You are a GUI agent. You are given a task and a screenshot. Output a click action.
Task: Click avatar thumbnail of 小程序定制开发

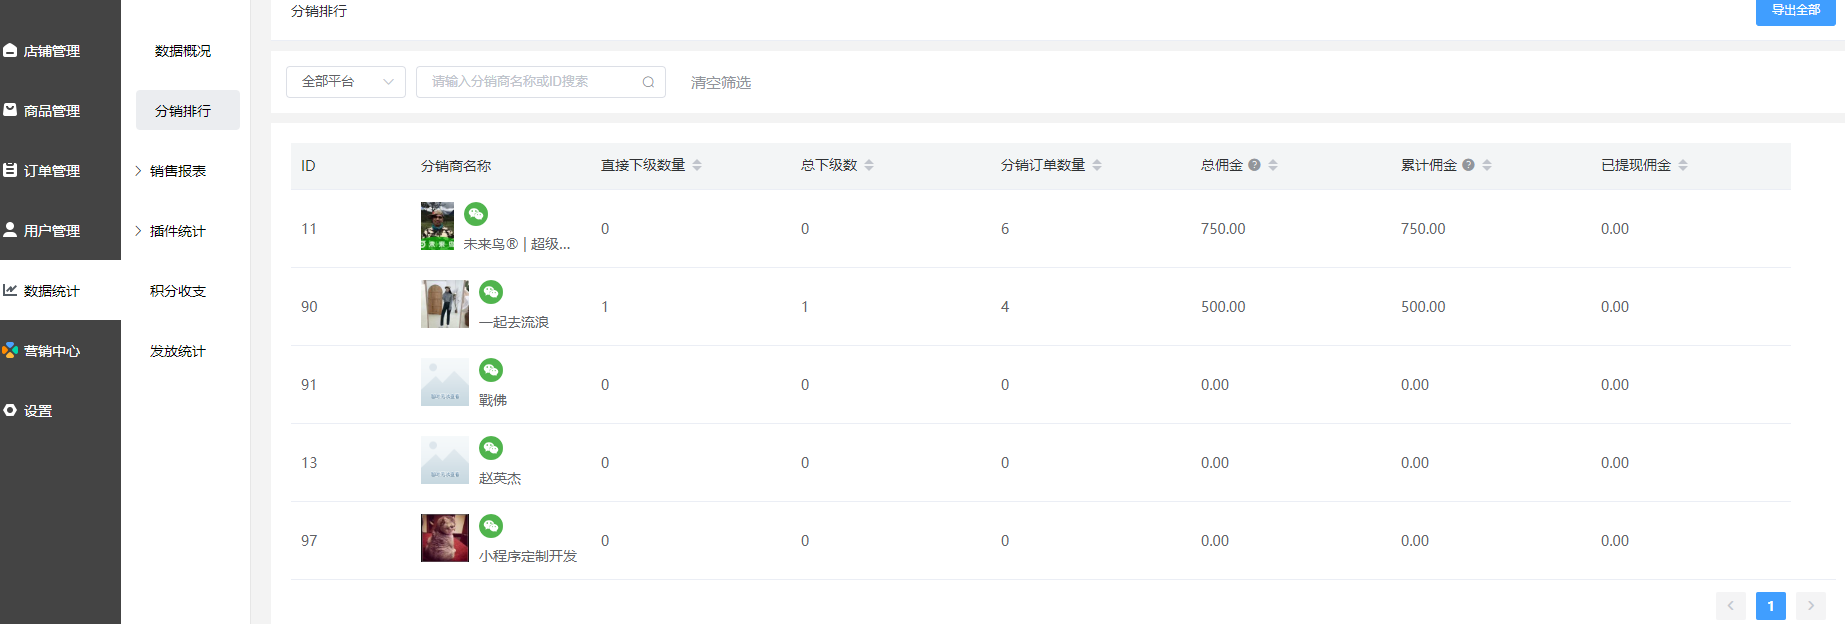click(444, 538)
